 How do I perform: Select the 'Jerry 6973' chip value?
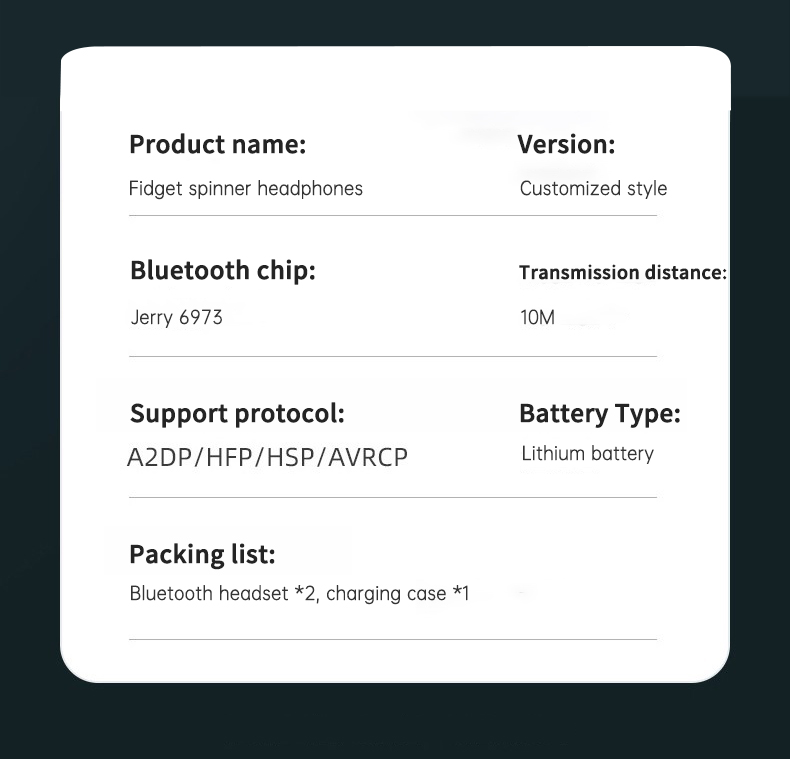[x=176, y=318]
